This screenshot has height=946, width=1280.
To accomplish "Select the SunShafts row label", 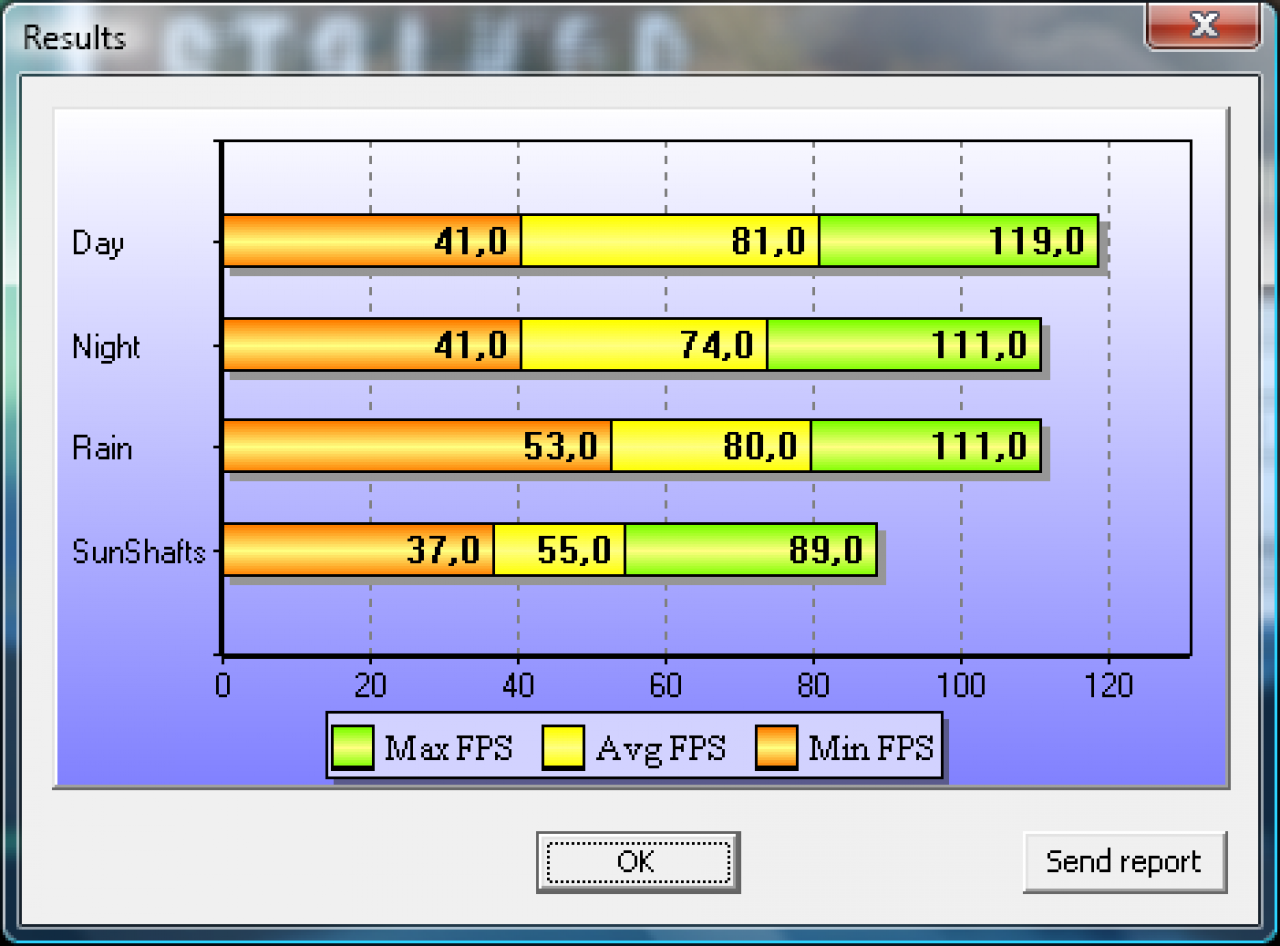I will (139, 551).
